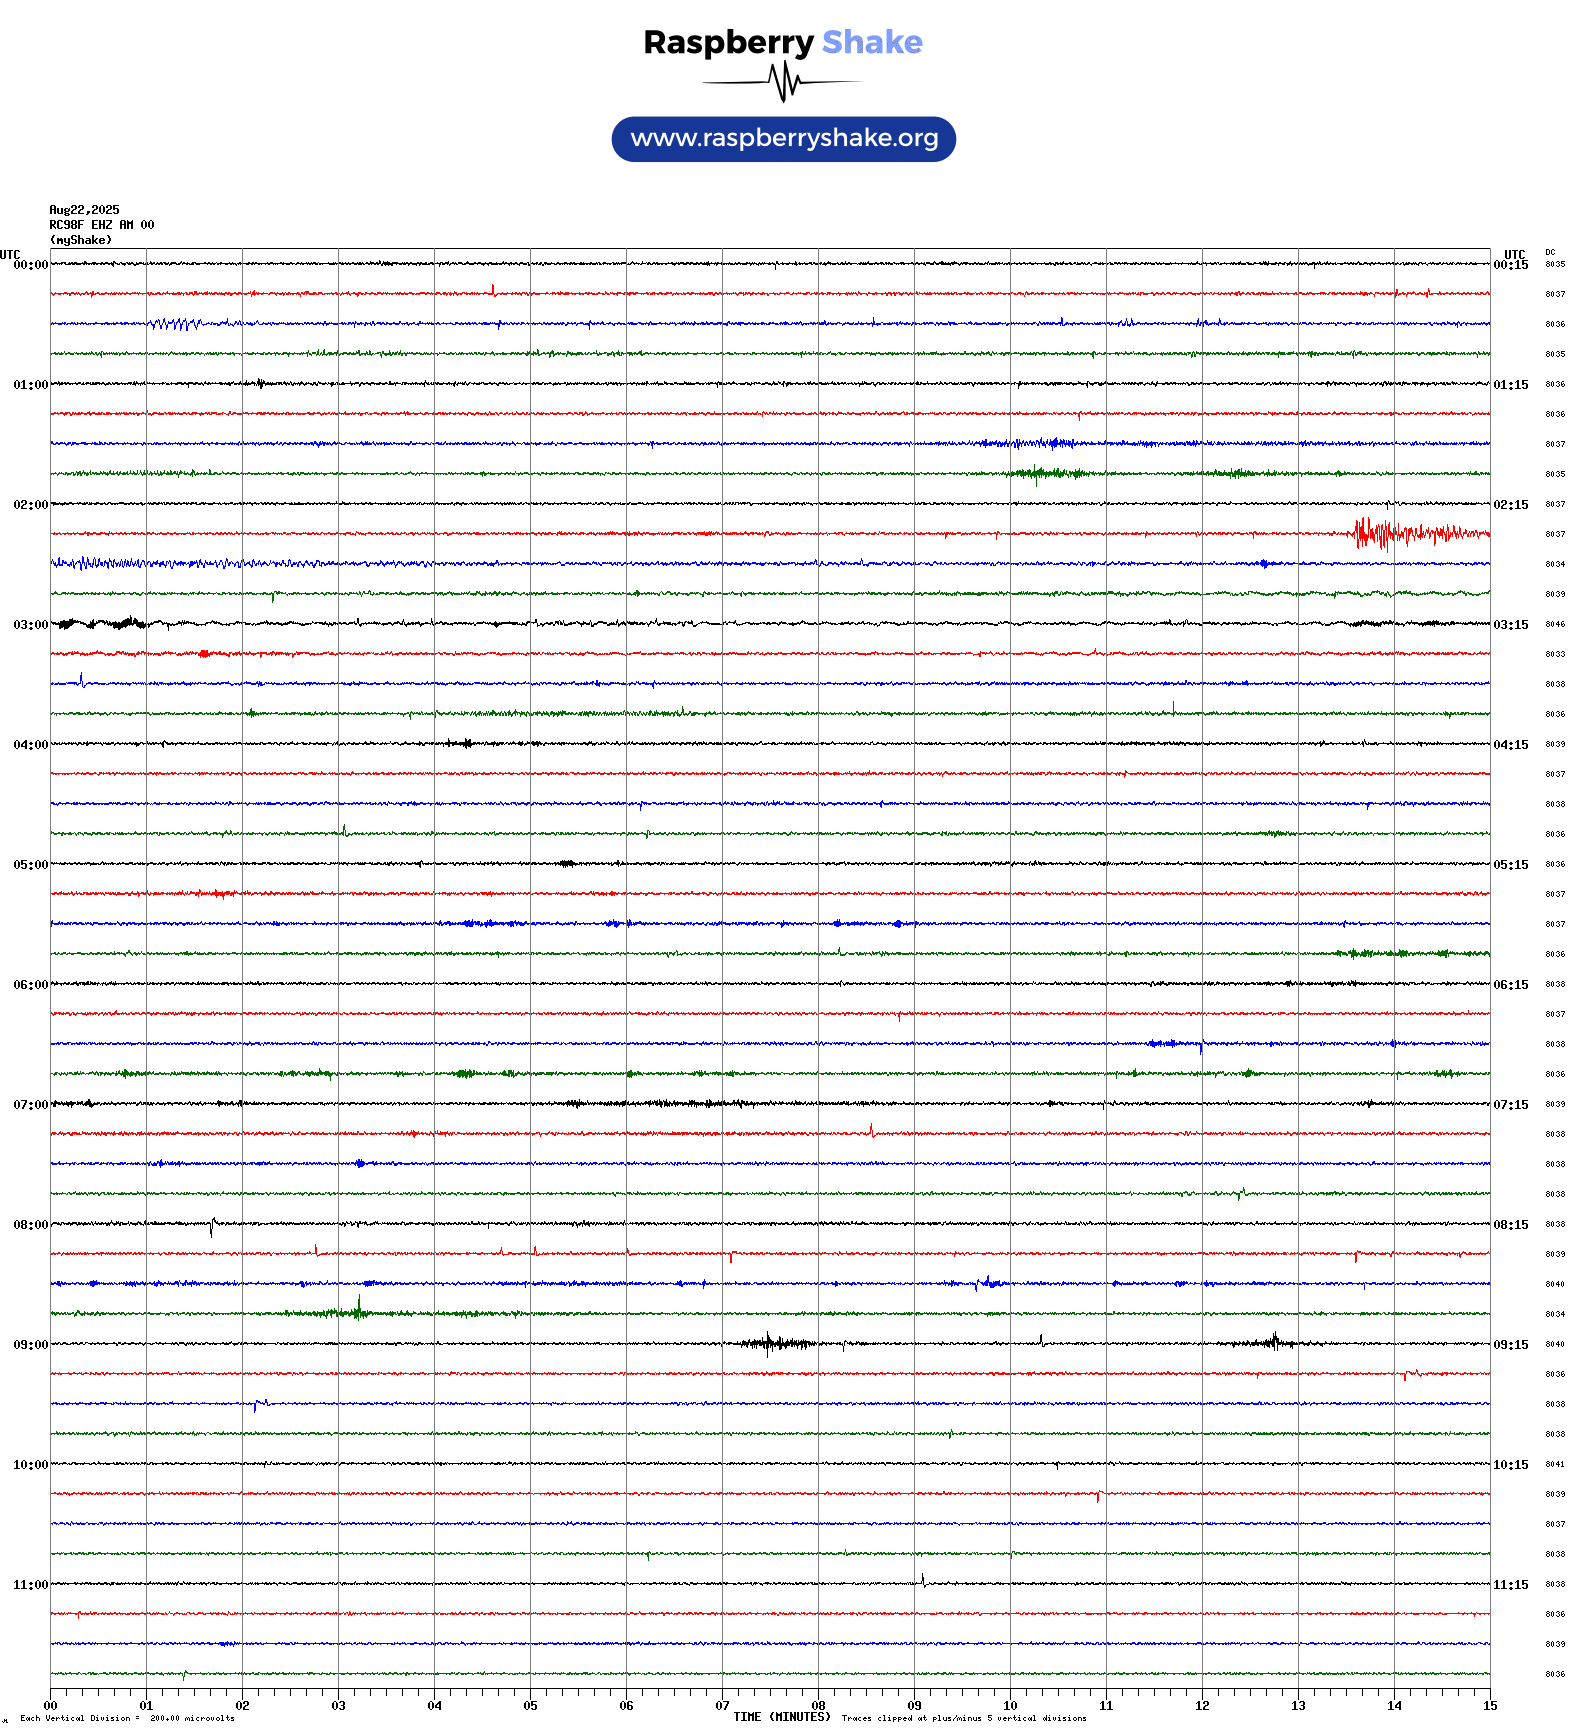Click the 05:15 time label

click(1511, 865)
